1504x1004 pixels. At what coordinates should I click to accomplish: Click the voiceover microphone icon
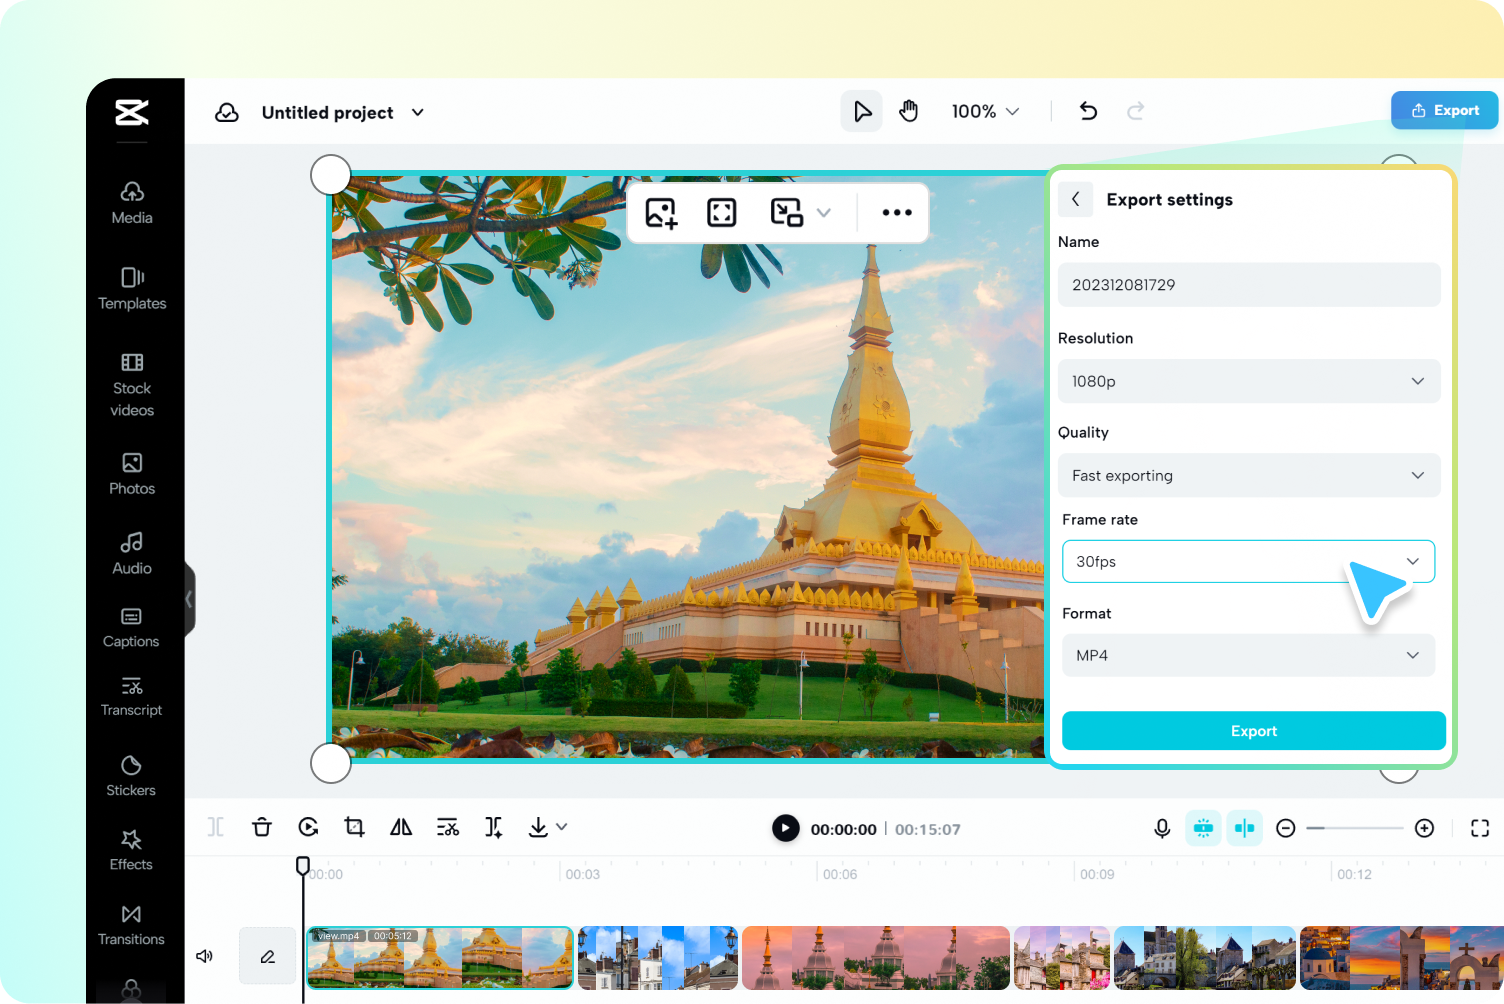[x=1161, y=828]
